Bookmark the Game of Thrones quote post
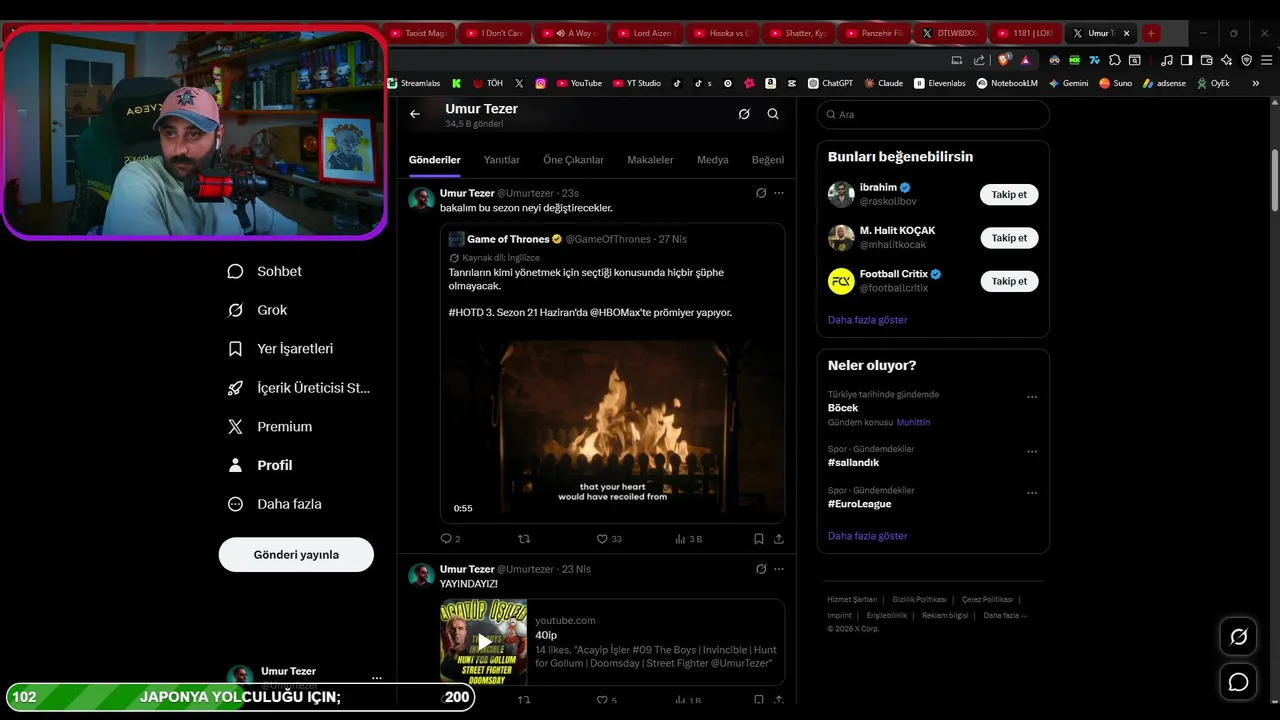 click(x=759, y=539)
